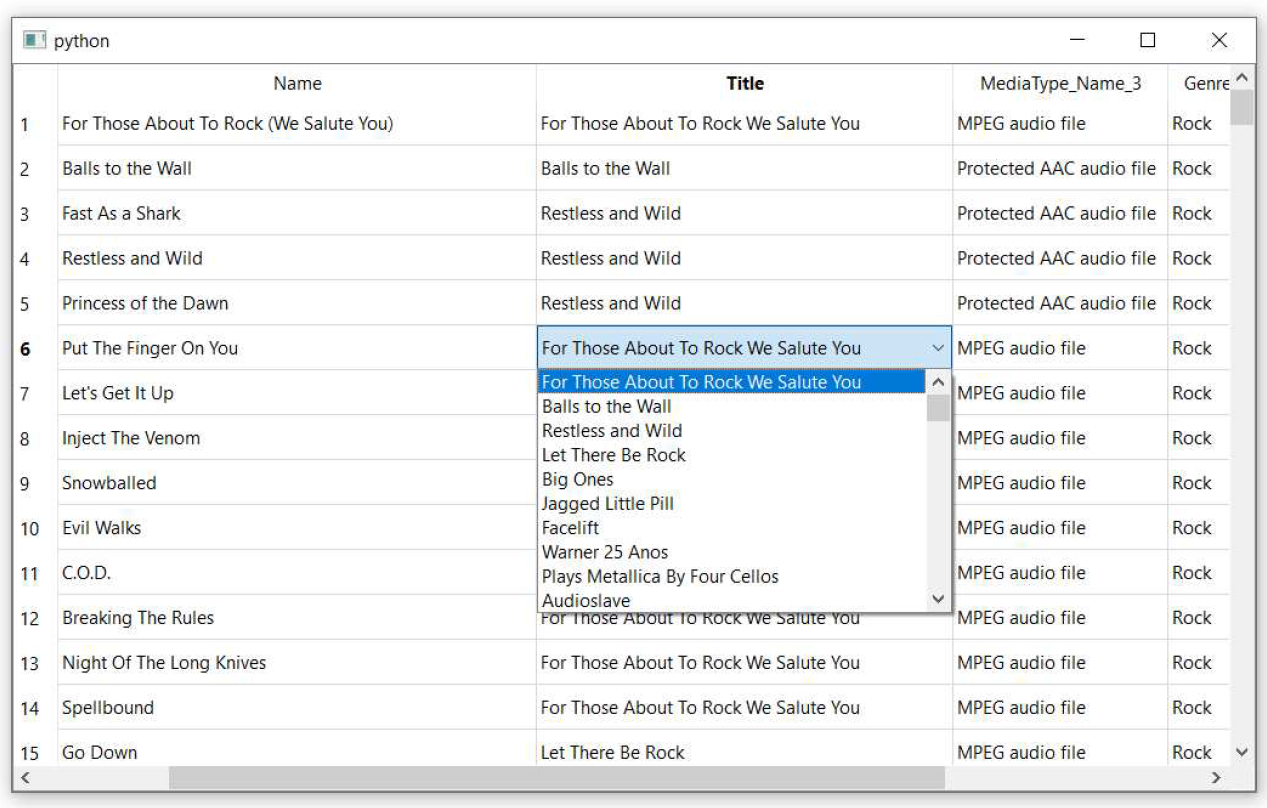Pick 'Facelift' from the dropdown list
The image size is (1267, 808).
732,528
